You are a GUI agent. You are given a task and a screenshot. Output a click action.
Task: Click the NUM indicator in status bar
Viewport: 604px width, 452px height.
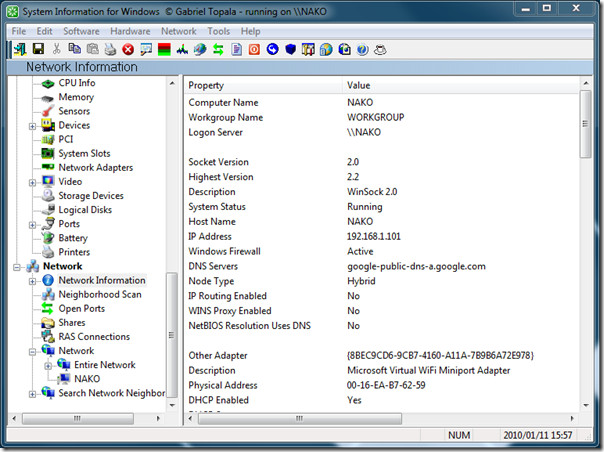(459, 435)
